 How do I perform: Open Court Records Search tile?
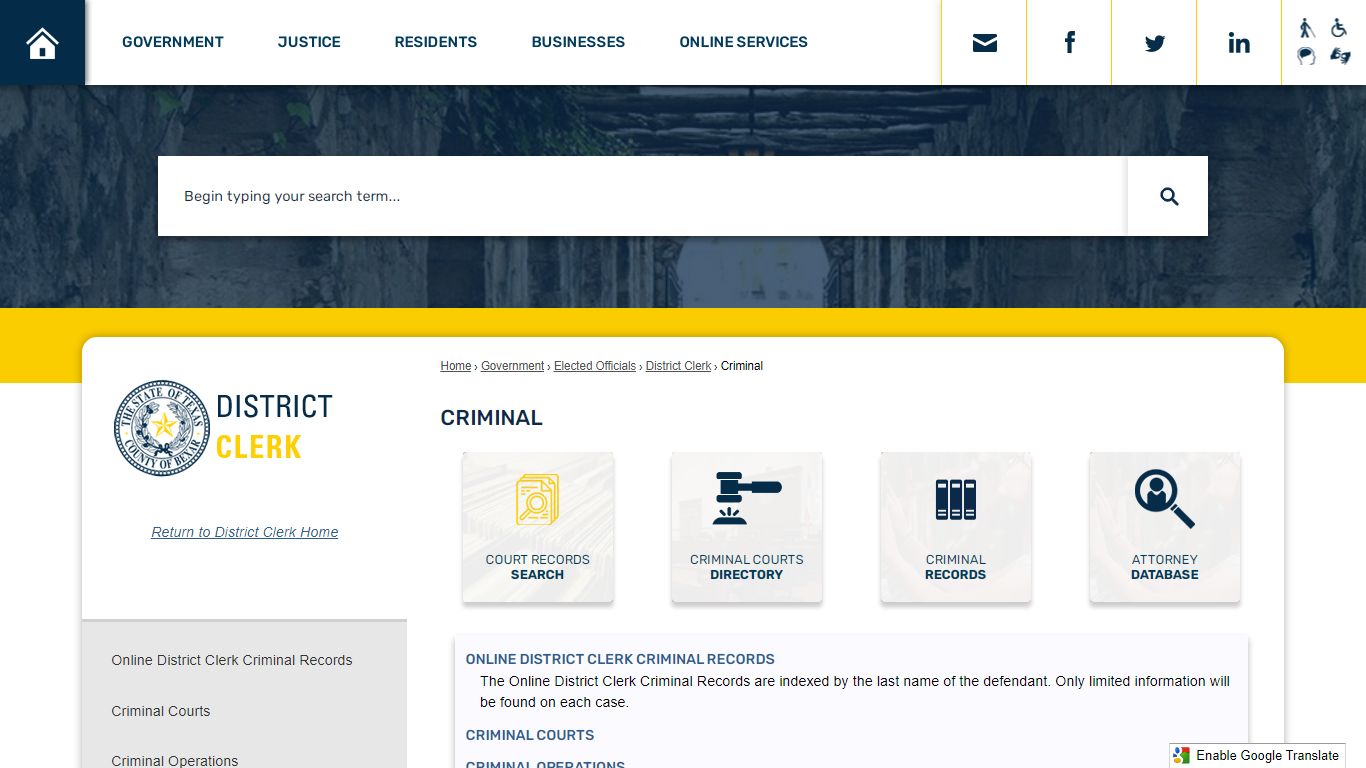[538, 527]
